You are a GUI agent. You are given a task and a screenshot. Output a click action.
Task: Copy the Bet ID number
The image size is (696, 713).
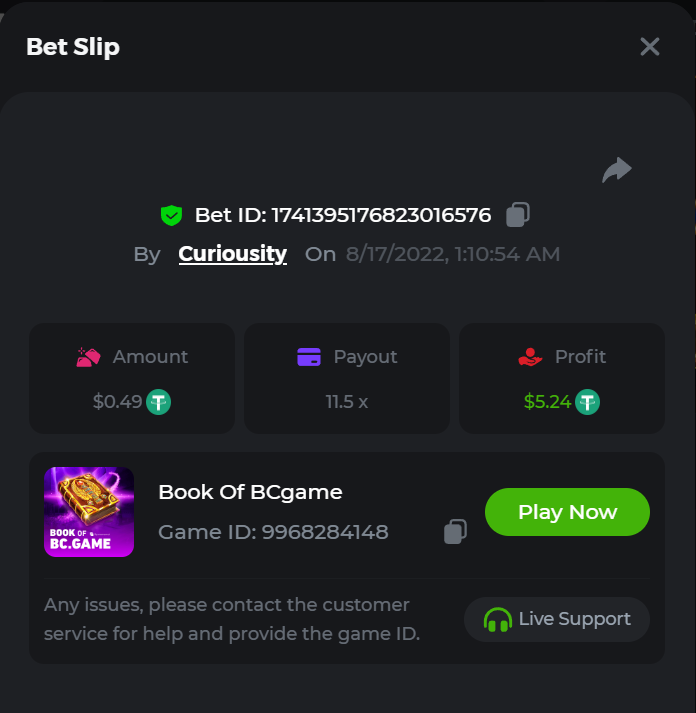[x=518, y=214]
